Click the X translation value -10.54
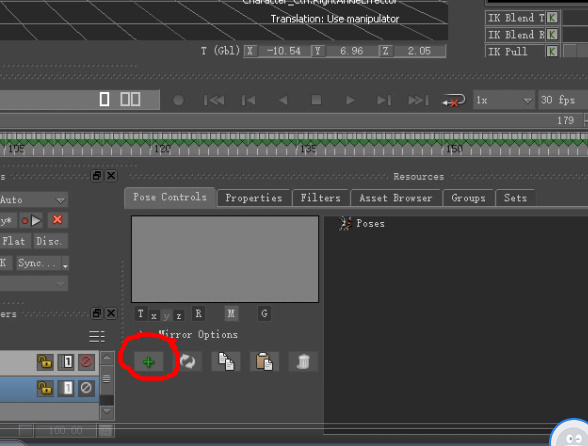 [284, 51]
